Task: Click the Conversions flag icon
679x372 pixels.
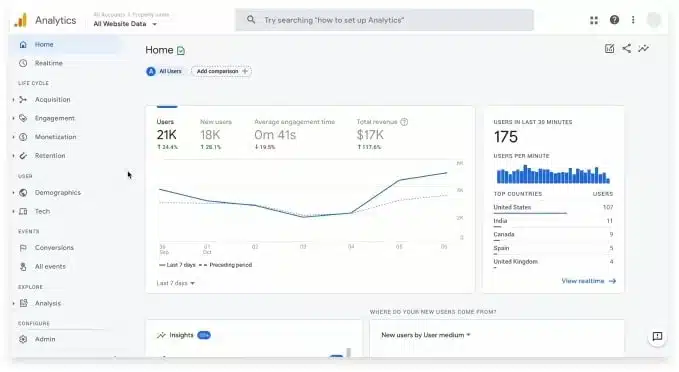Action: 23,248
